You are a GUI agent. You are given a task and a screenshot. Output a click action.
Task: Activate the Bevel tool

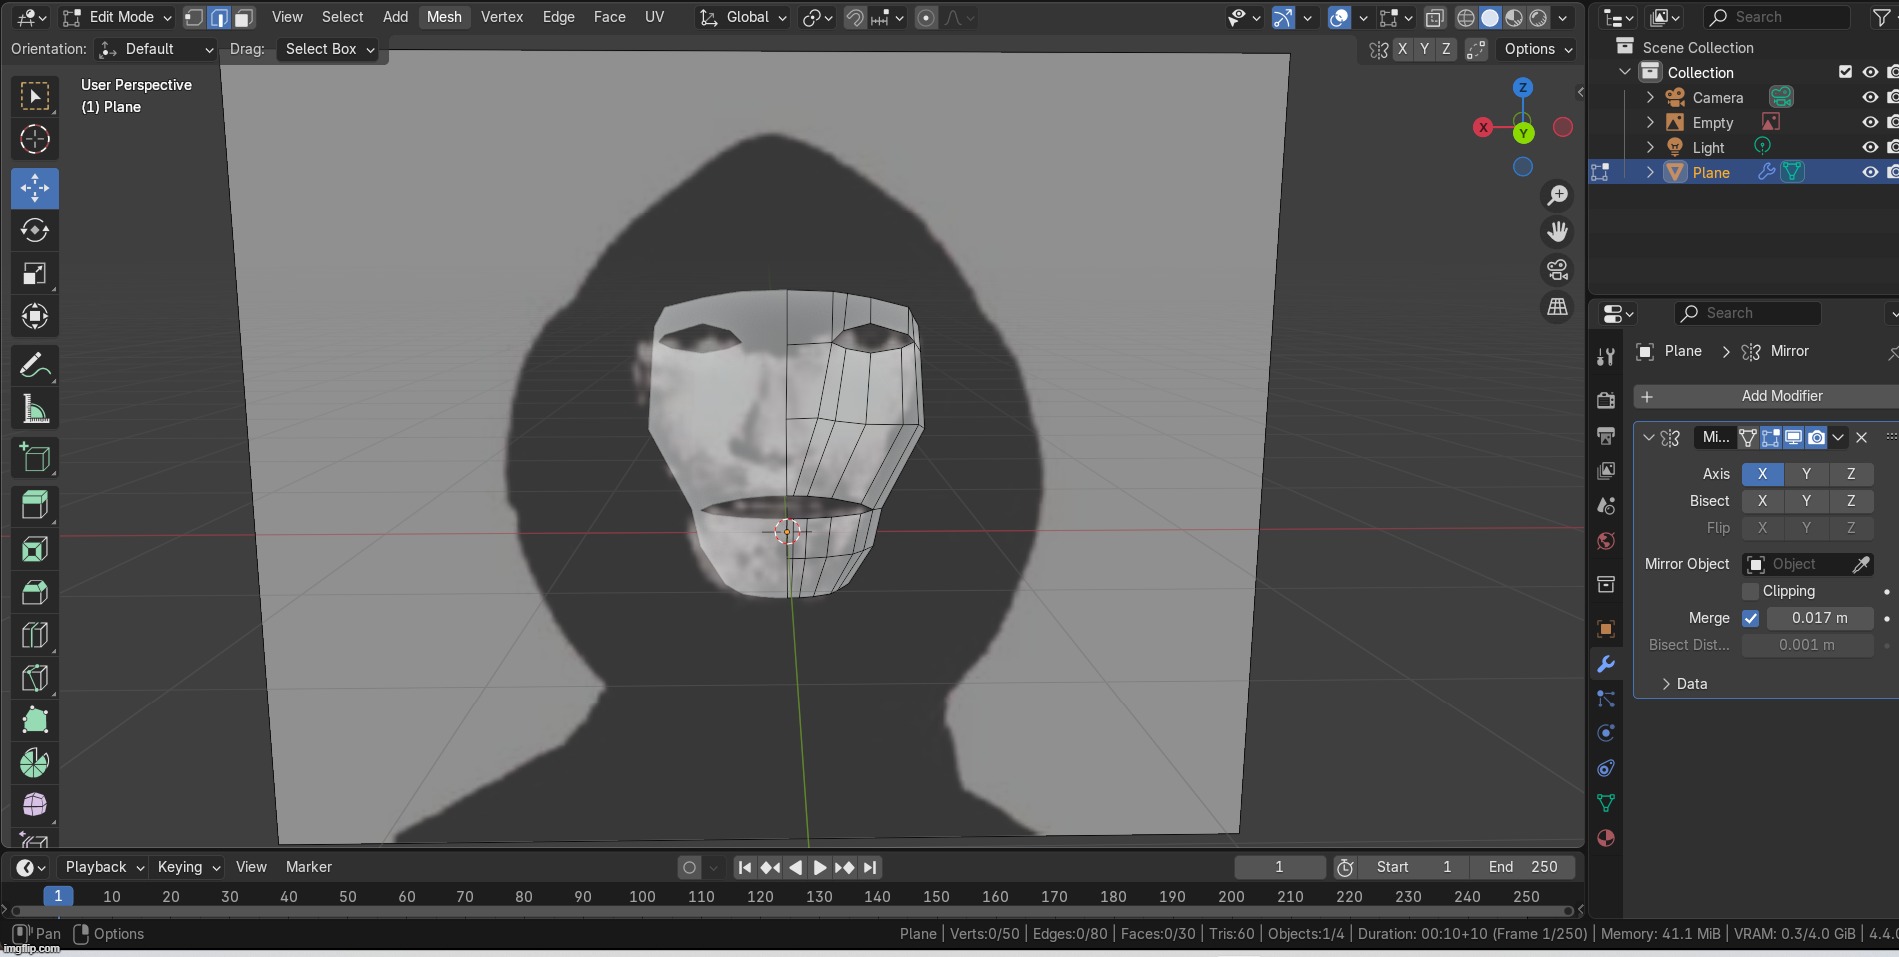35,592
